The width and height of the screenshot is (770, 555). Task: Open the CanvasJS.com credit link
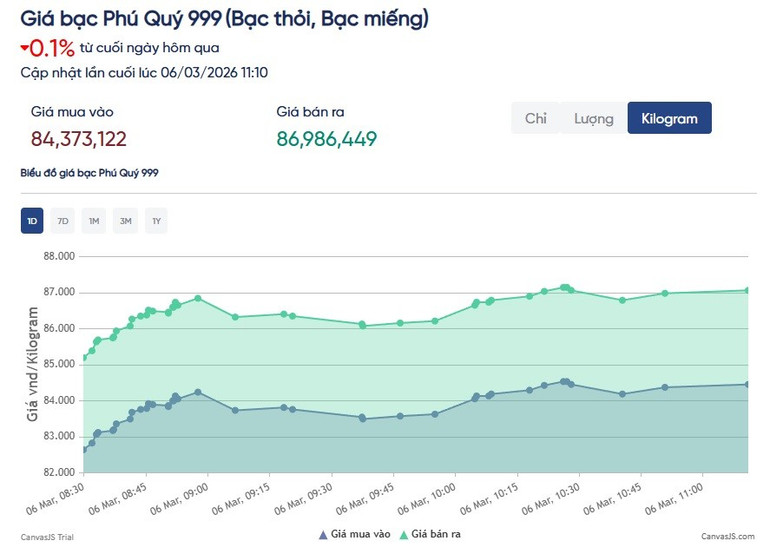tap(725, 537)
